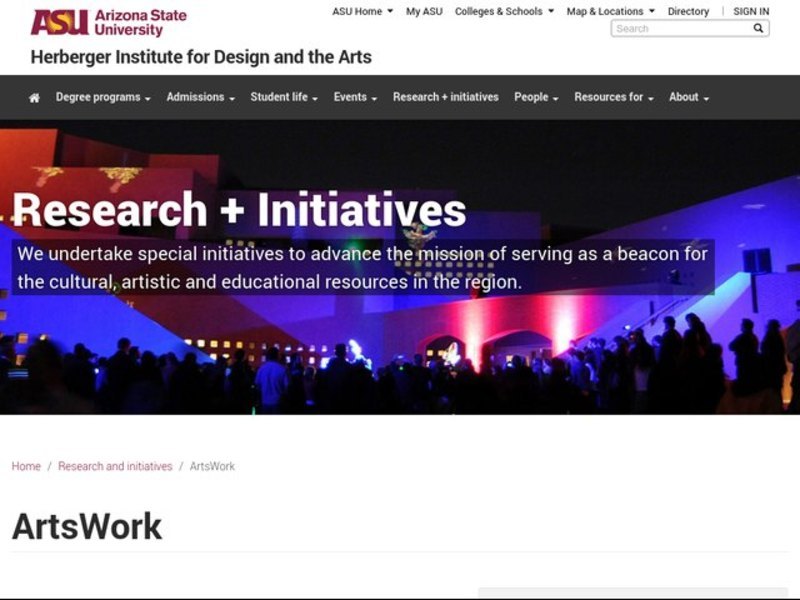Click the ASU Arizona State University logo
Viewport: 800px width, 600px height.
click(108, 22)
